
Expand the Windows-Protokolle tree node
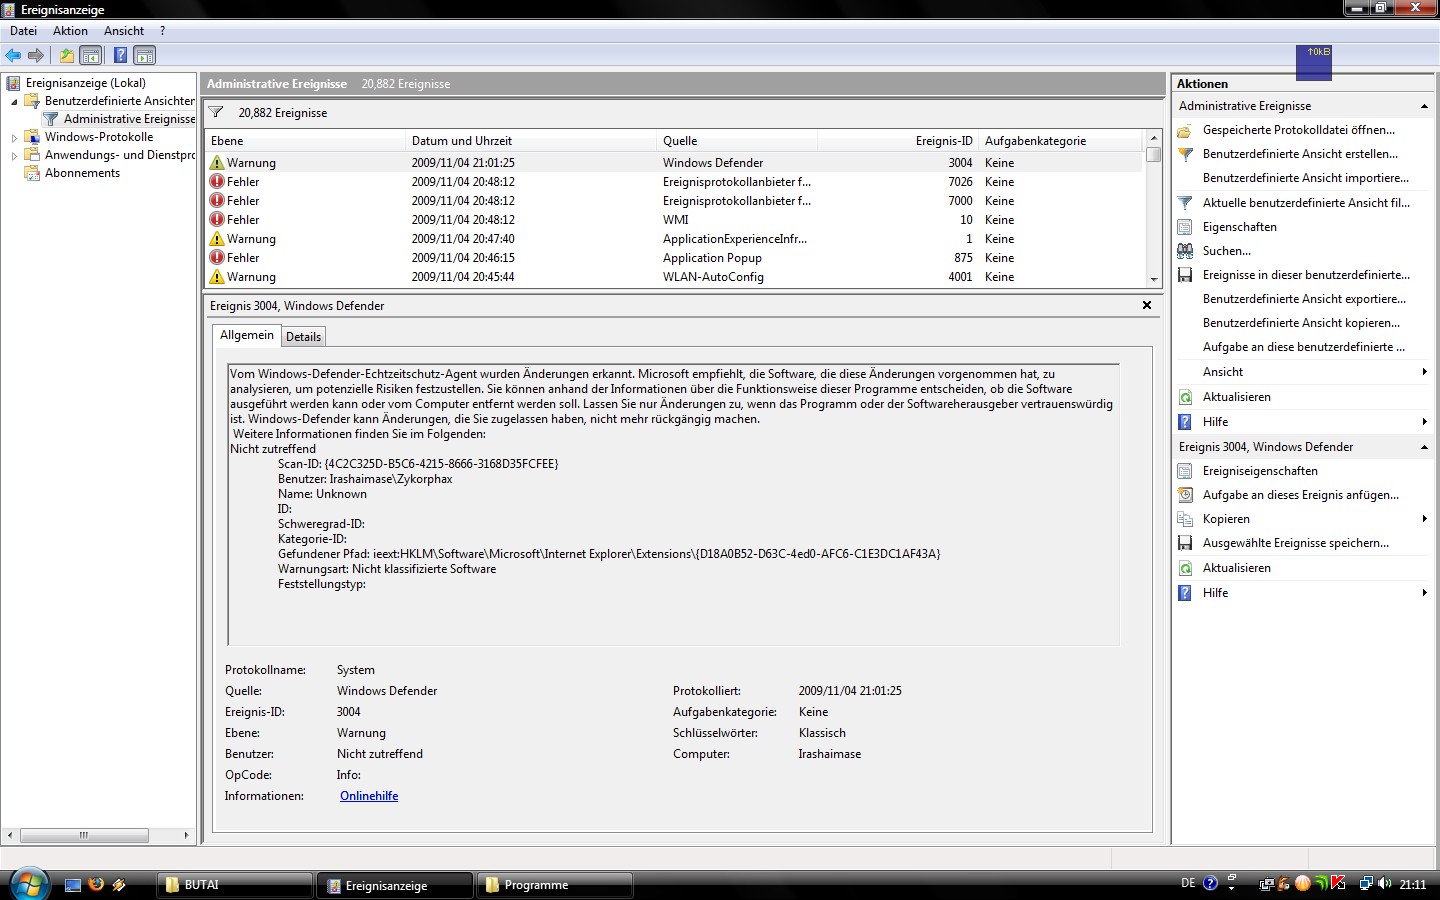pos(14,138)
